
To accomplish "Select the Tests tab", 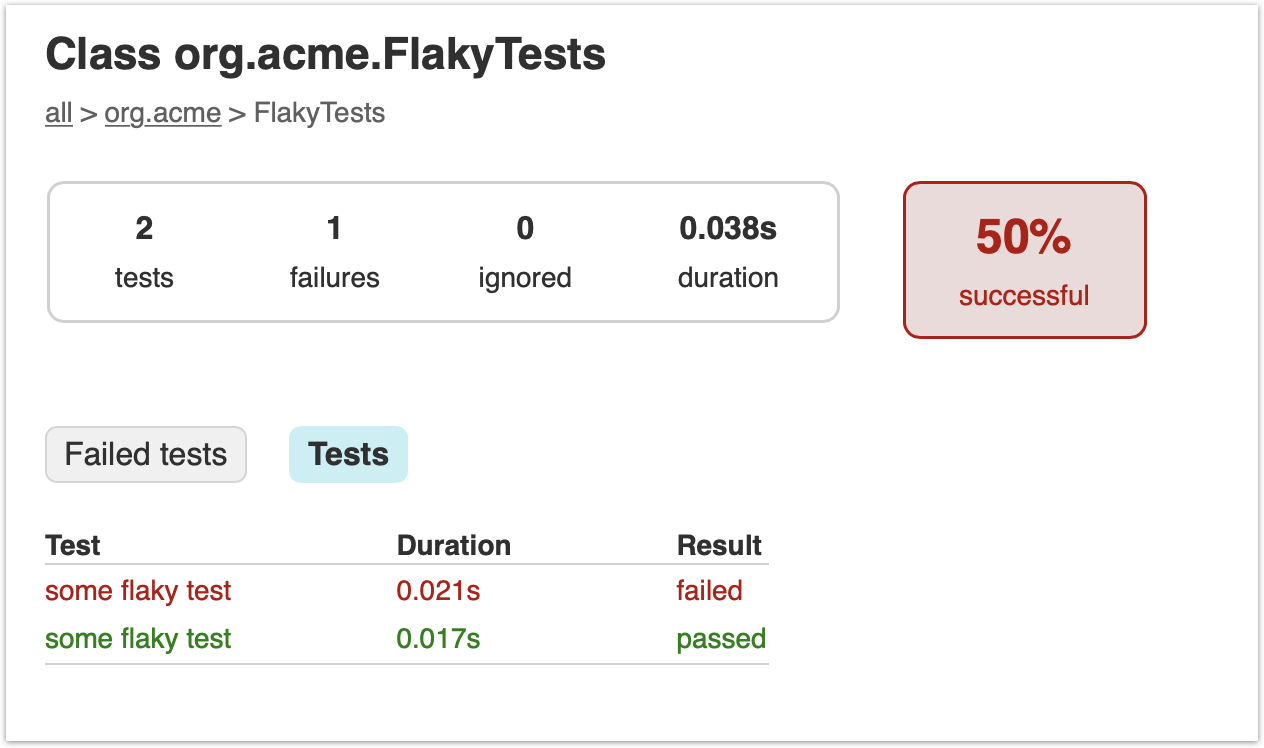I will [x=348, y=455].
